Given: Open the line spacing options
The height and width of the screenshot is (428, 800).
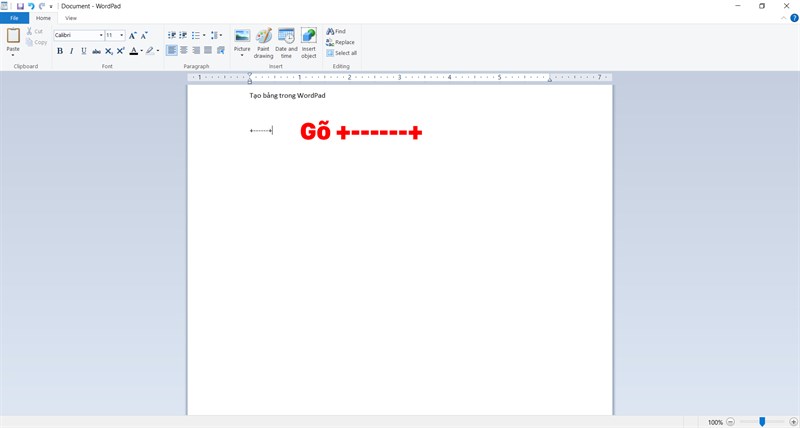Looking at the screenshot, I should pos(216,35).
